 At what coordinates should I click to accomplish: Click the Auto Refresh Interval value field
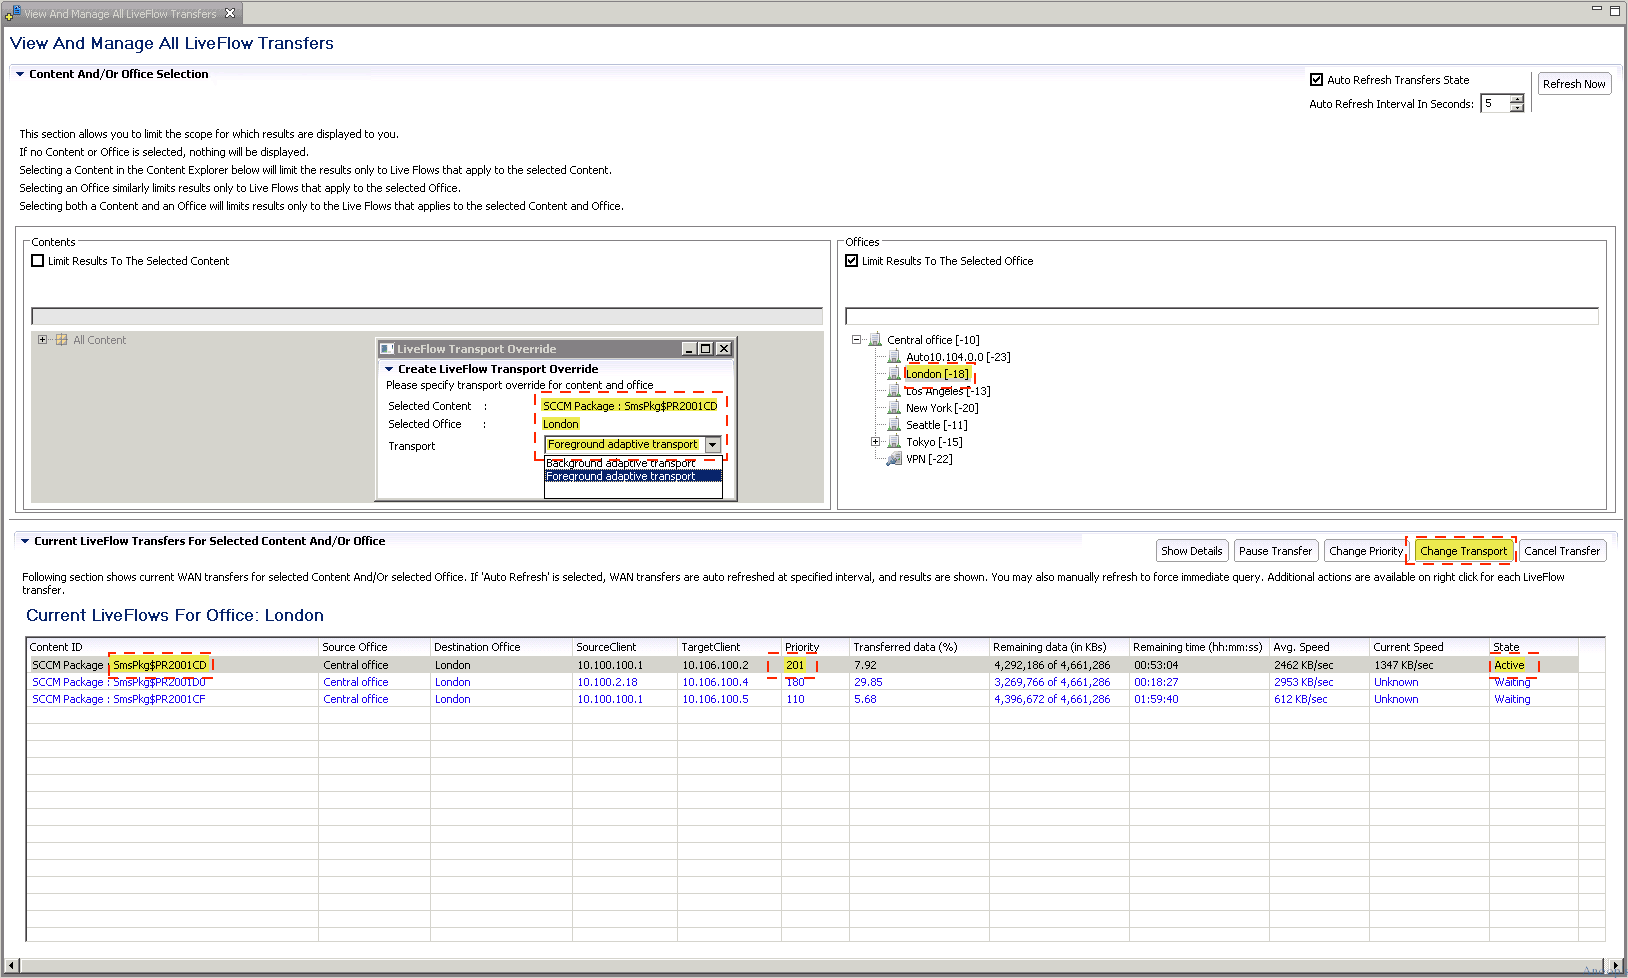pos(1495,103)
